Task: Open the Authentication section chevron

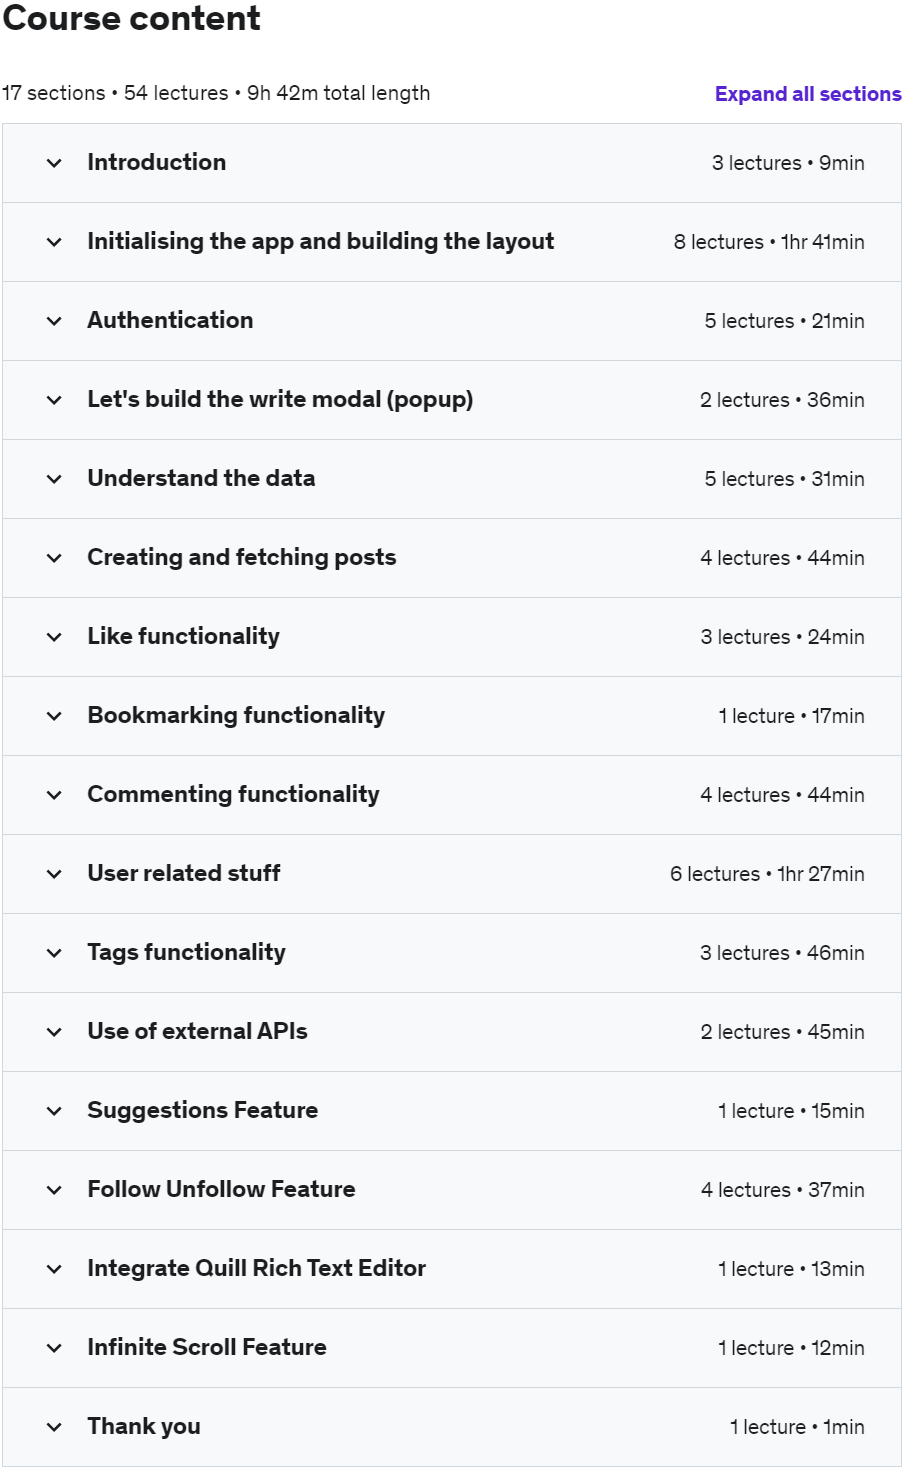Action: tap(54, 321)
